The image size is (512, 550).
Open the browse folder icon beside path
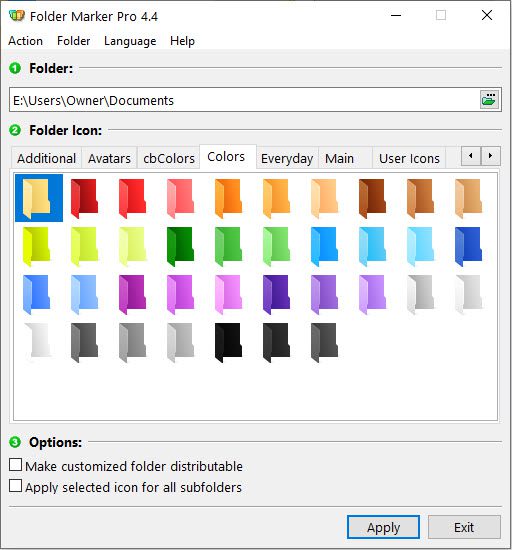[x=489, y=100]
